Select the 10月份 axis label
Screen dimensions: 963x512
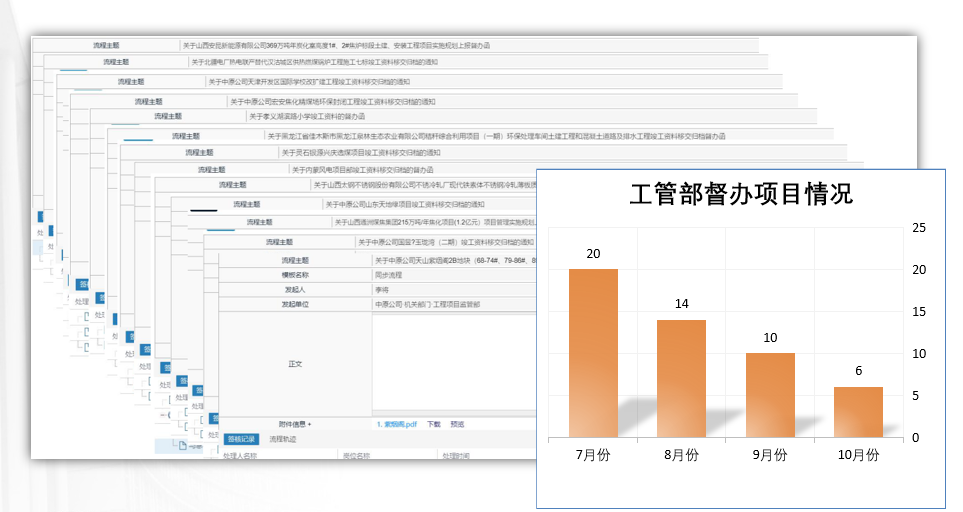point(858,455)
